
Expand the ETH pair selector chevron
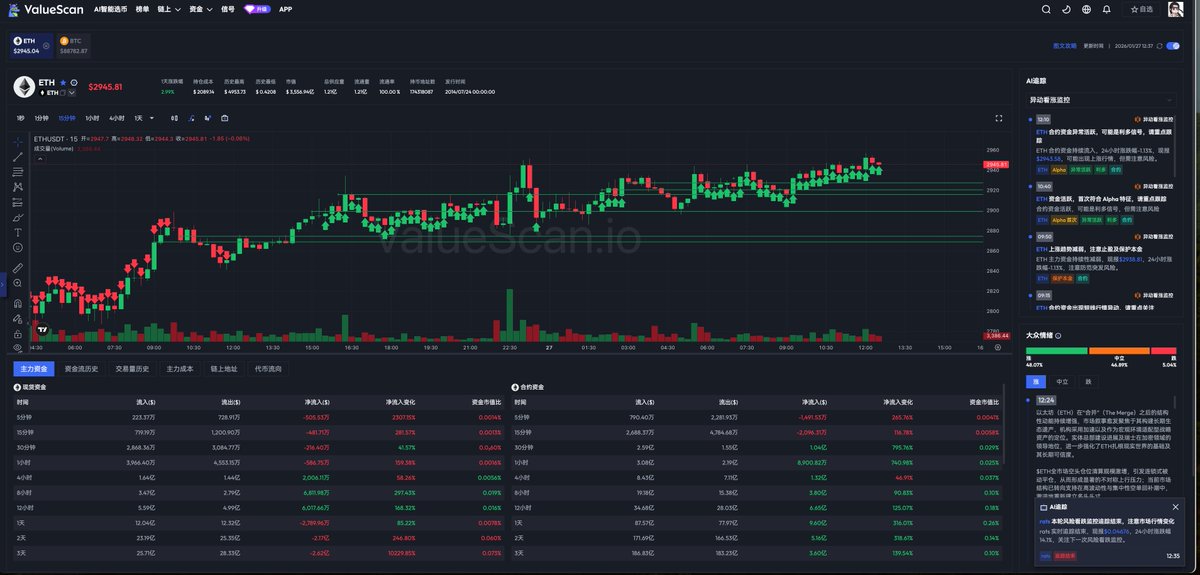point(72,92)
